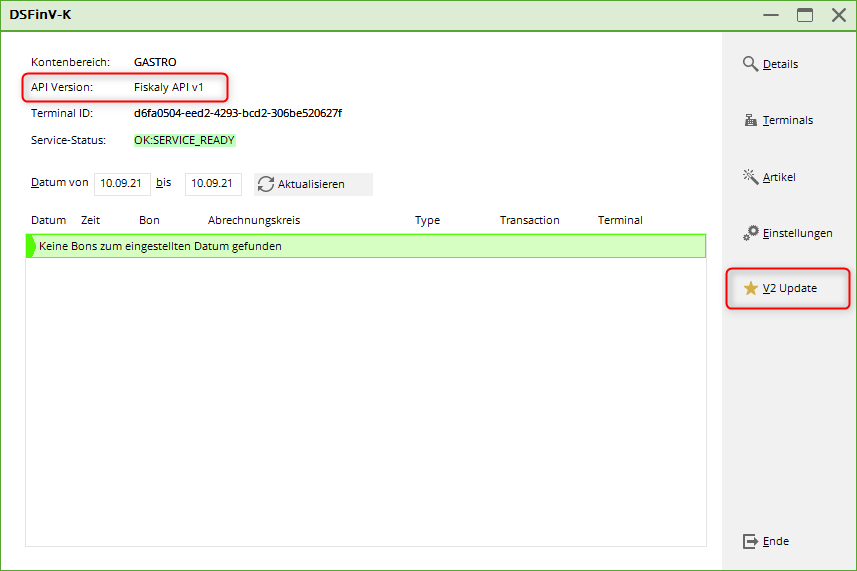This screenshot has height=571, width=857.
Task: Open Einstellungen settings
Action: pyautogui.click(x=797, y=233)
